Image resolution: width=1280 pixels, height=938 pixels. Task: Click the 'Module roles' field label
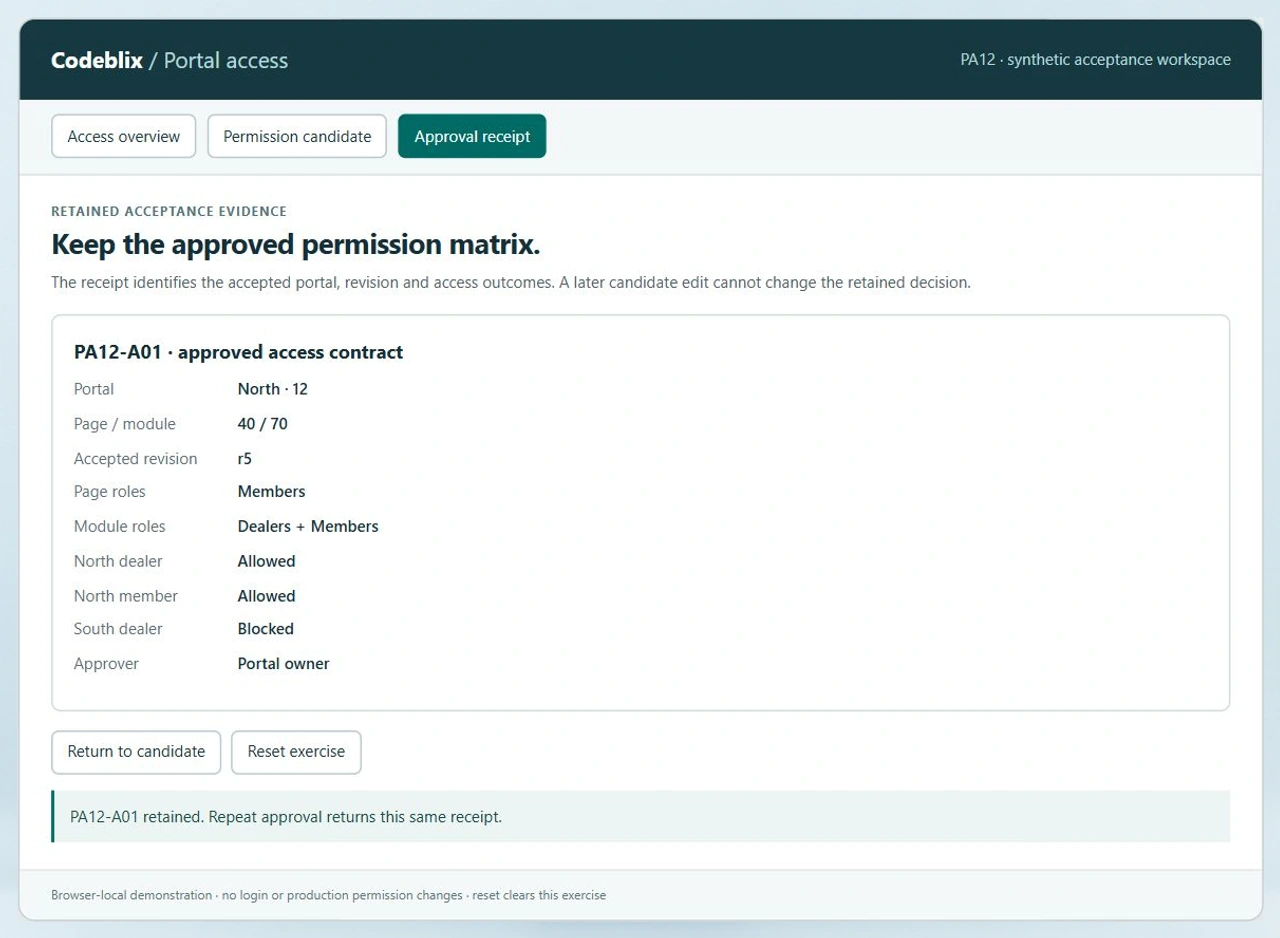coord(120,527)
